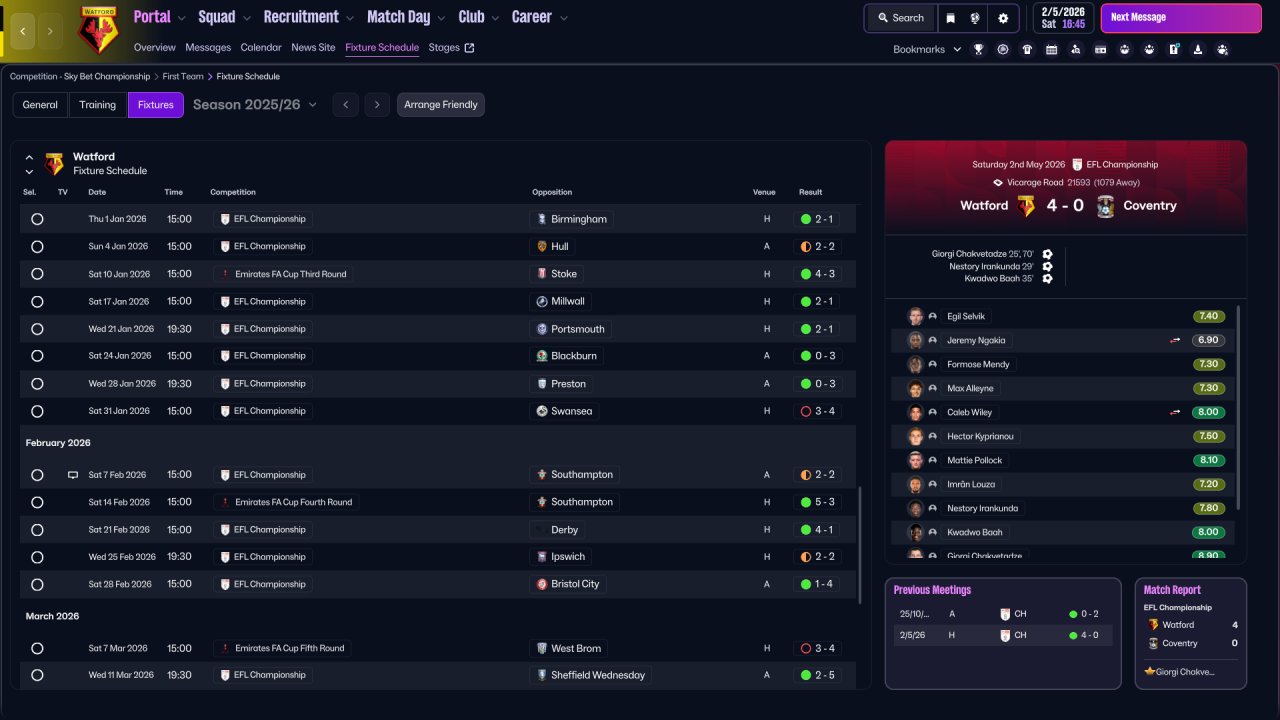
Task: Open the News Site tab
Action: click(x=313, y=47)
